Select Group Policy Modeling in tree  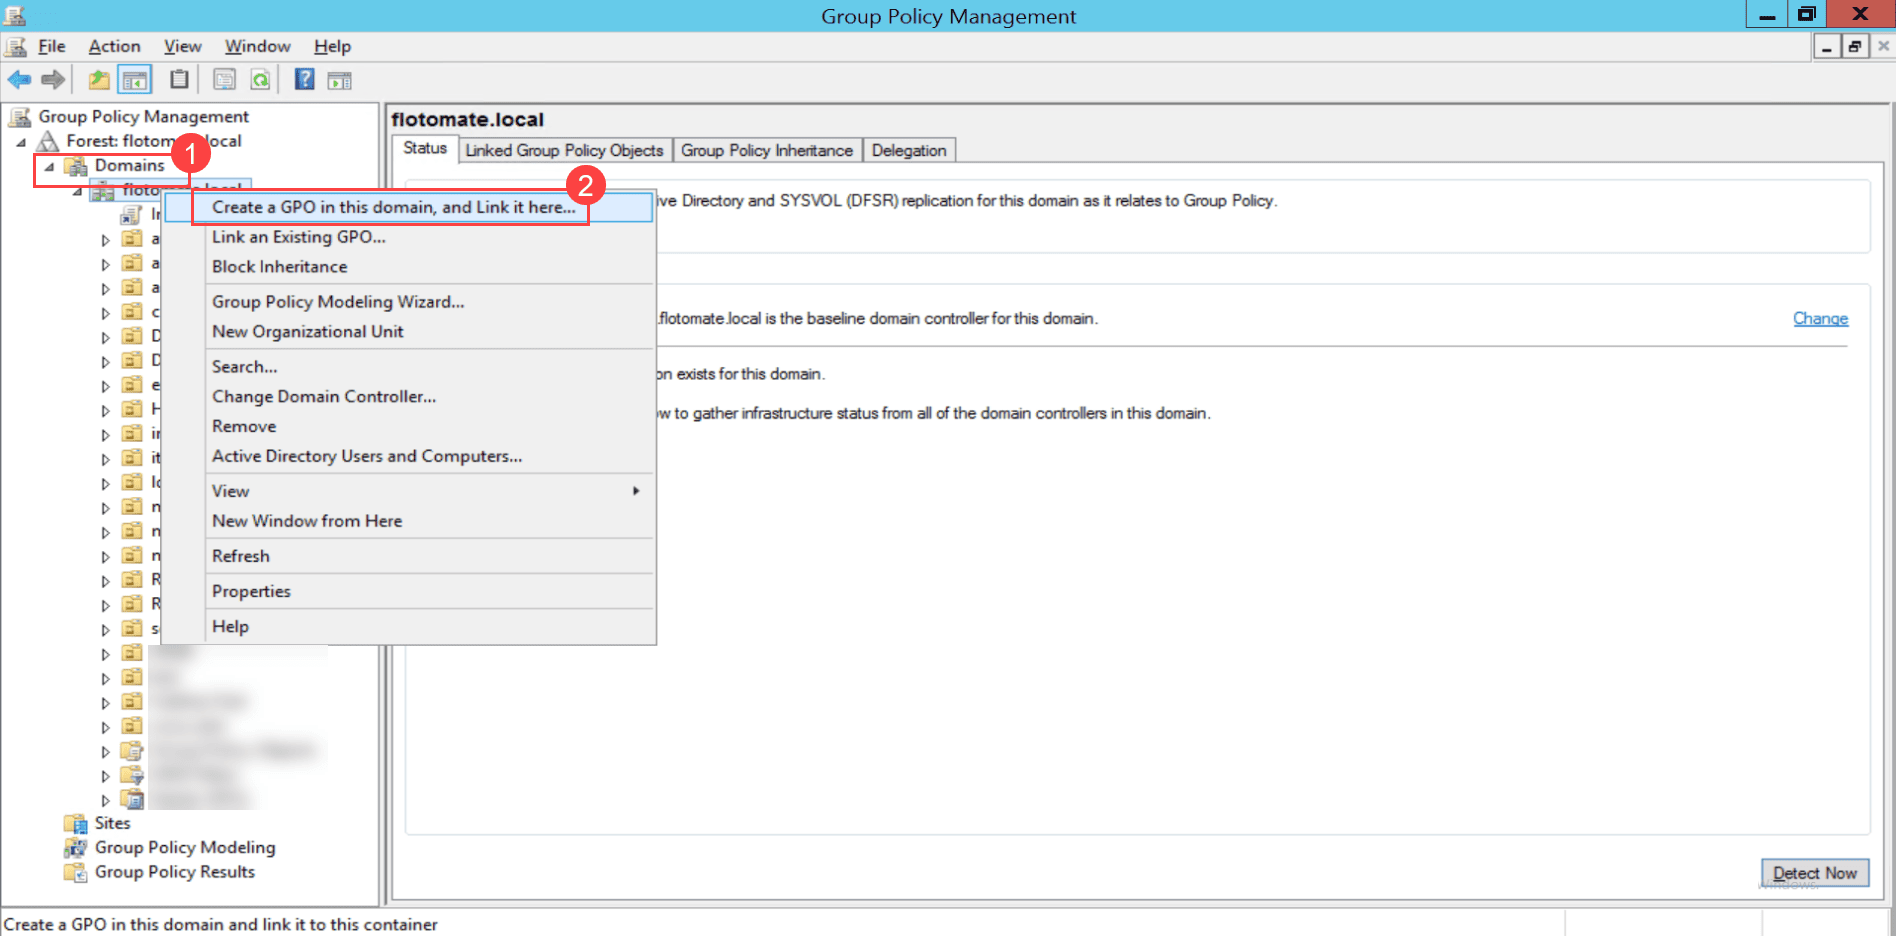tap(184, 847)
